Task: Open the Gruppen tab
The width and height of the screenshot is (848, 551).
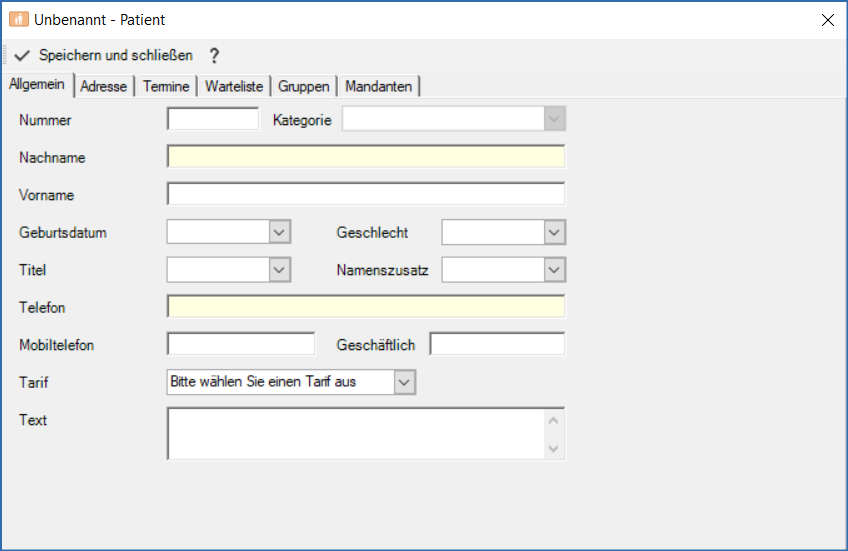Action: pyautogui.click(x=304, y=87)
